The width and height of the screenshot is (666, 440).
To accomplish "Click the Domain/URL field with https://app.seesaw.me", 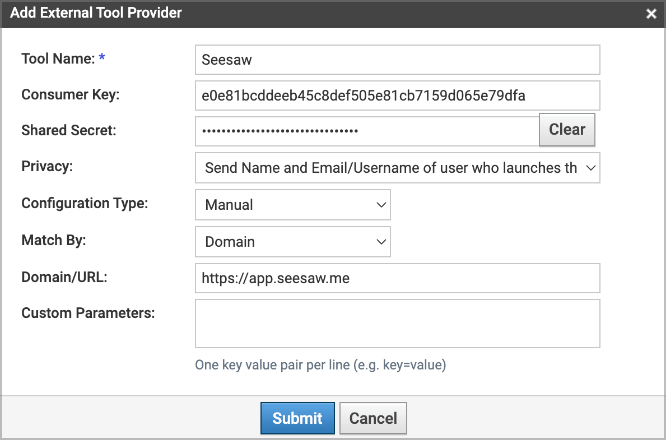I will pyautogui.click(x=397, y=278).
